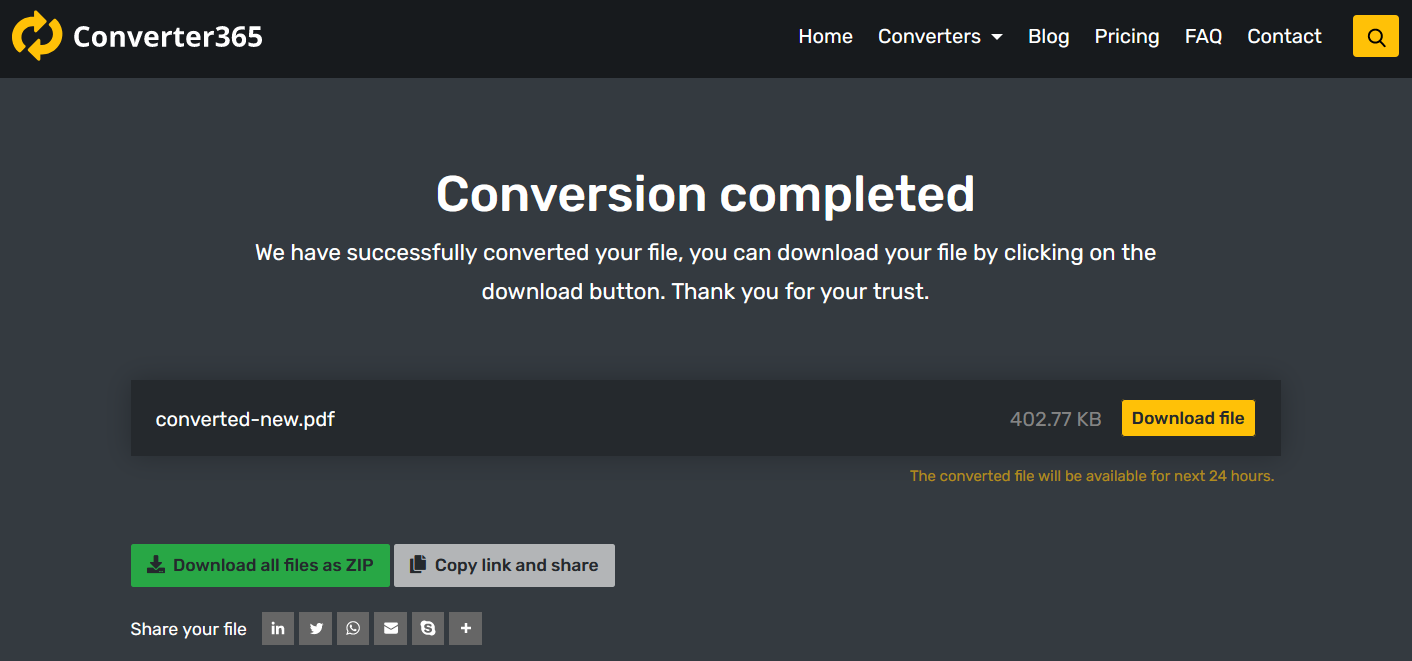The height and width of the screenshot is (661, 1412).
Task: Show more share options with plus icon
Action: [x=465, y=629]
